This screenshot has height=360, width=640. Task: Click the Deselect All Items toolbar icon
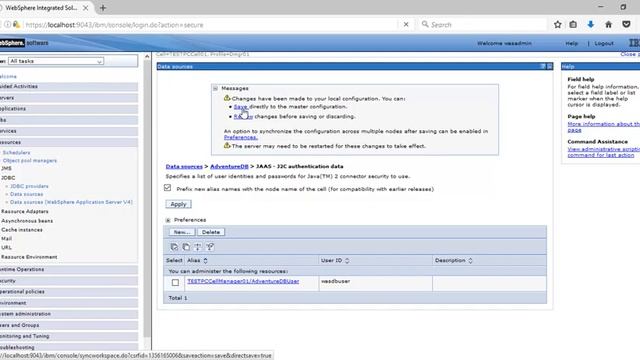click(186, 247)
